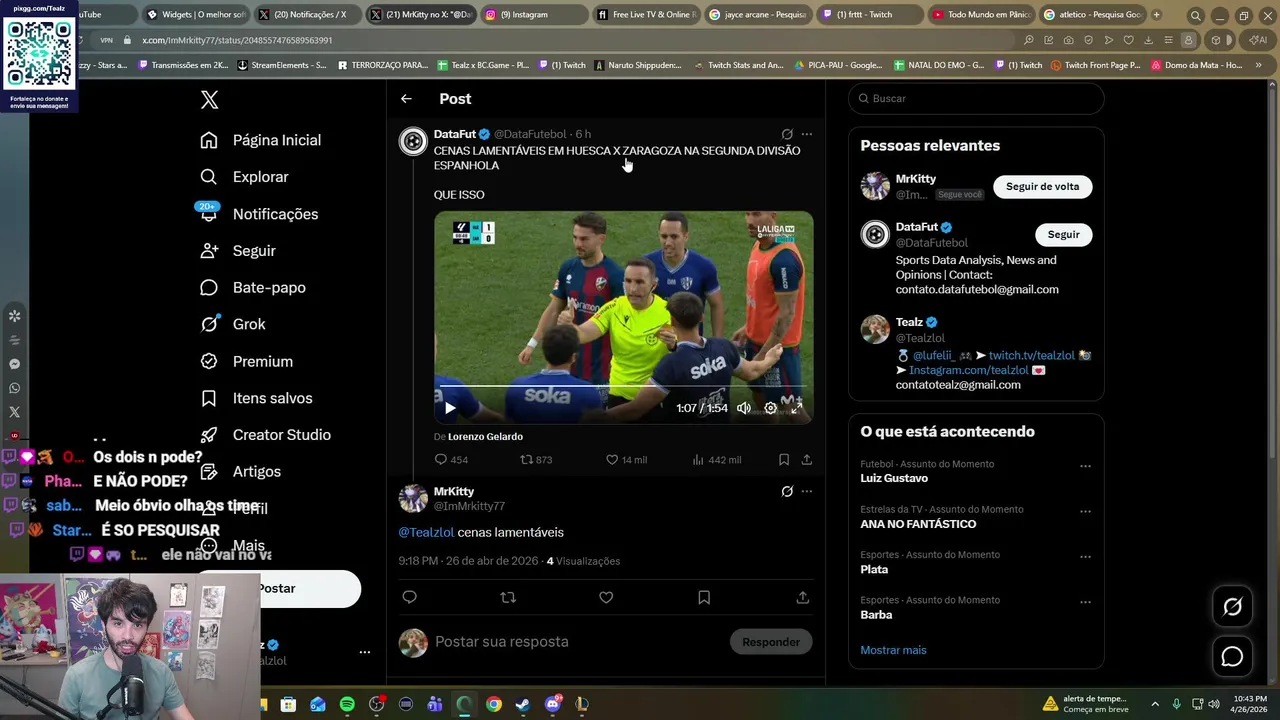Enter video fullscreen mode
This screenshot has width=1280, height=720.
point(797,408)
